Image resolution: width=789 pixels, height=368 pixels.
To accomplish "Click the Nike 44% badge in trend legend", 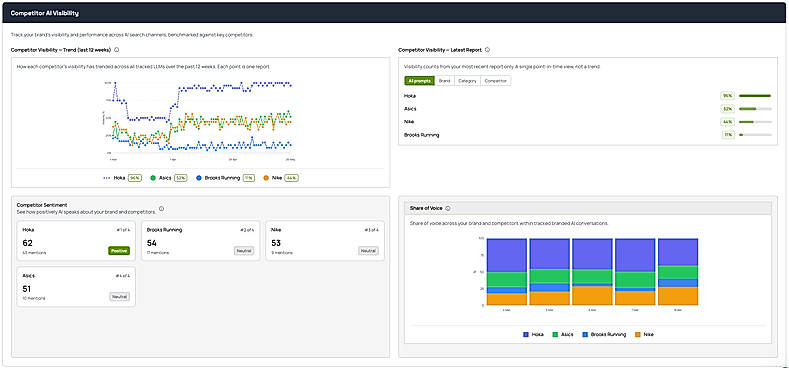I will [291, 178].
